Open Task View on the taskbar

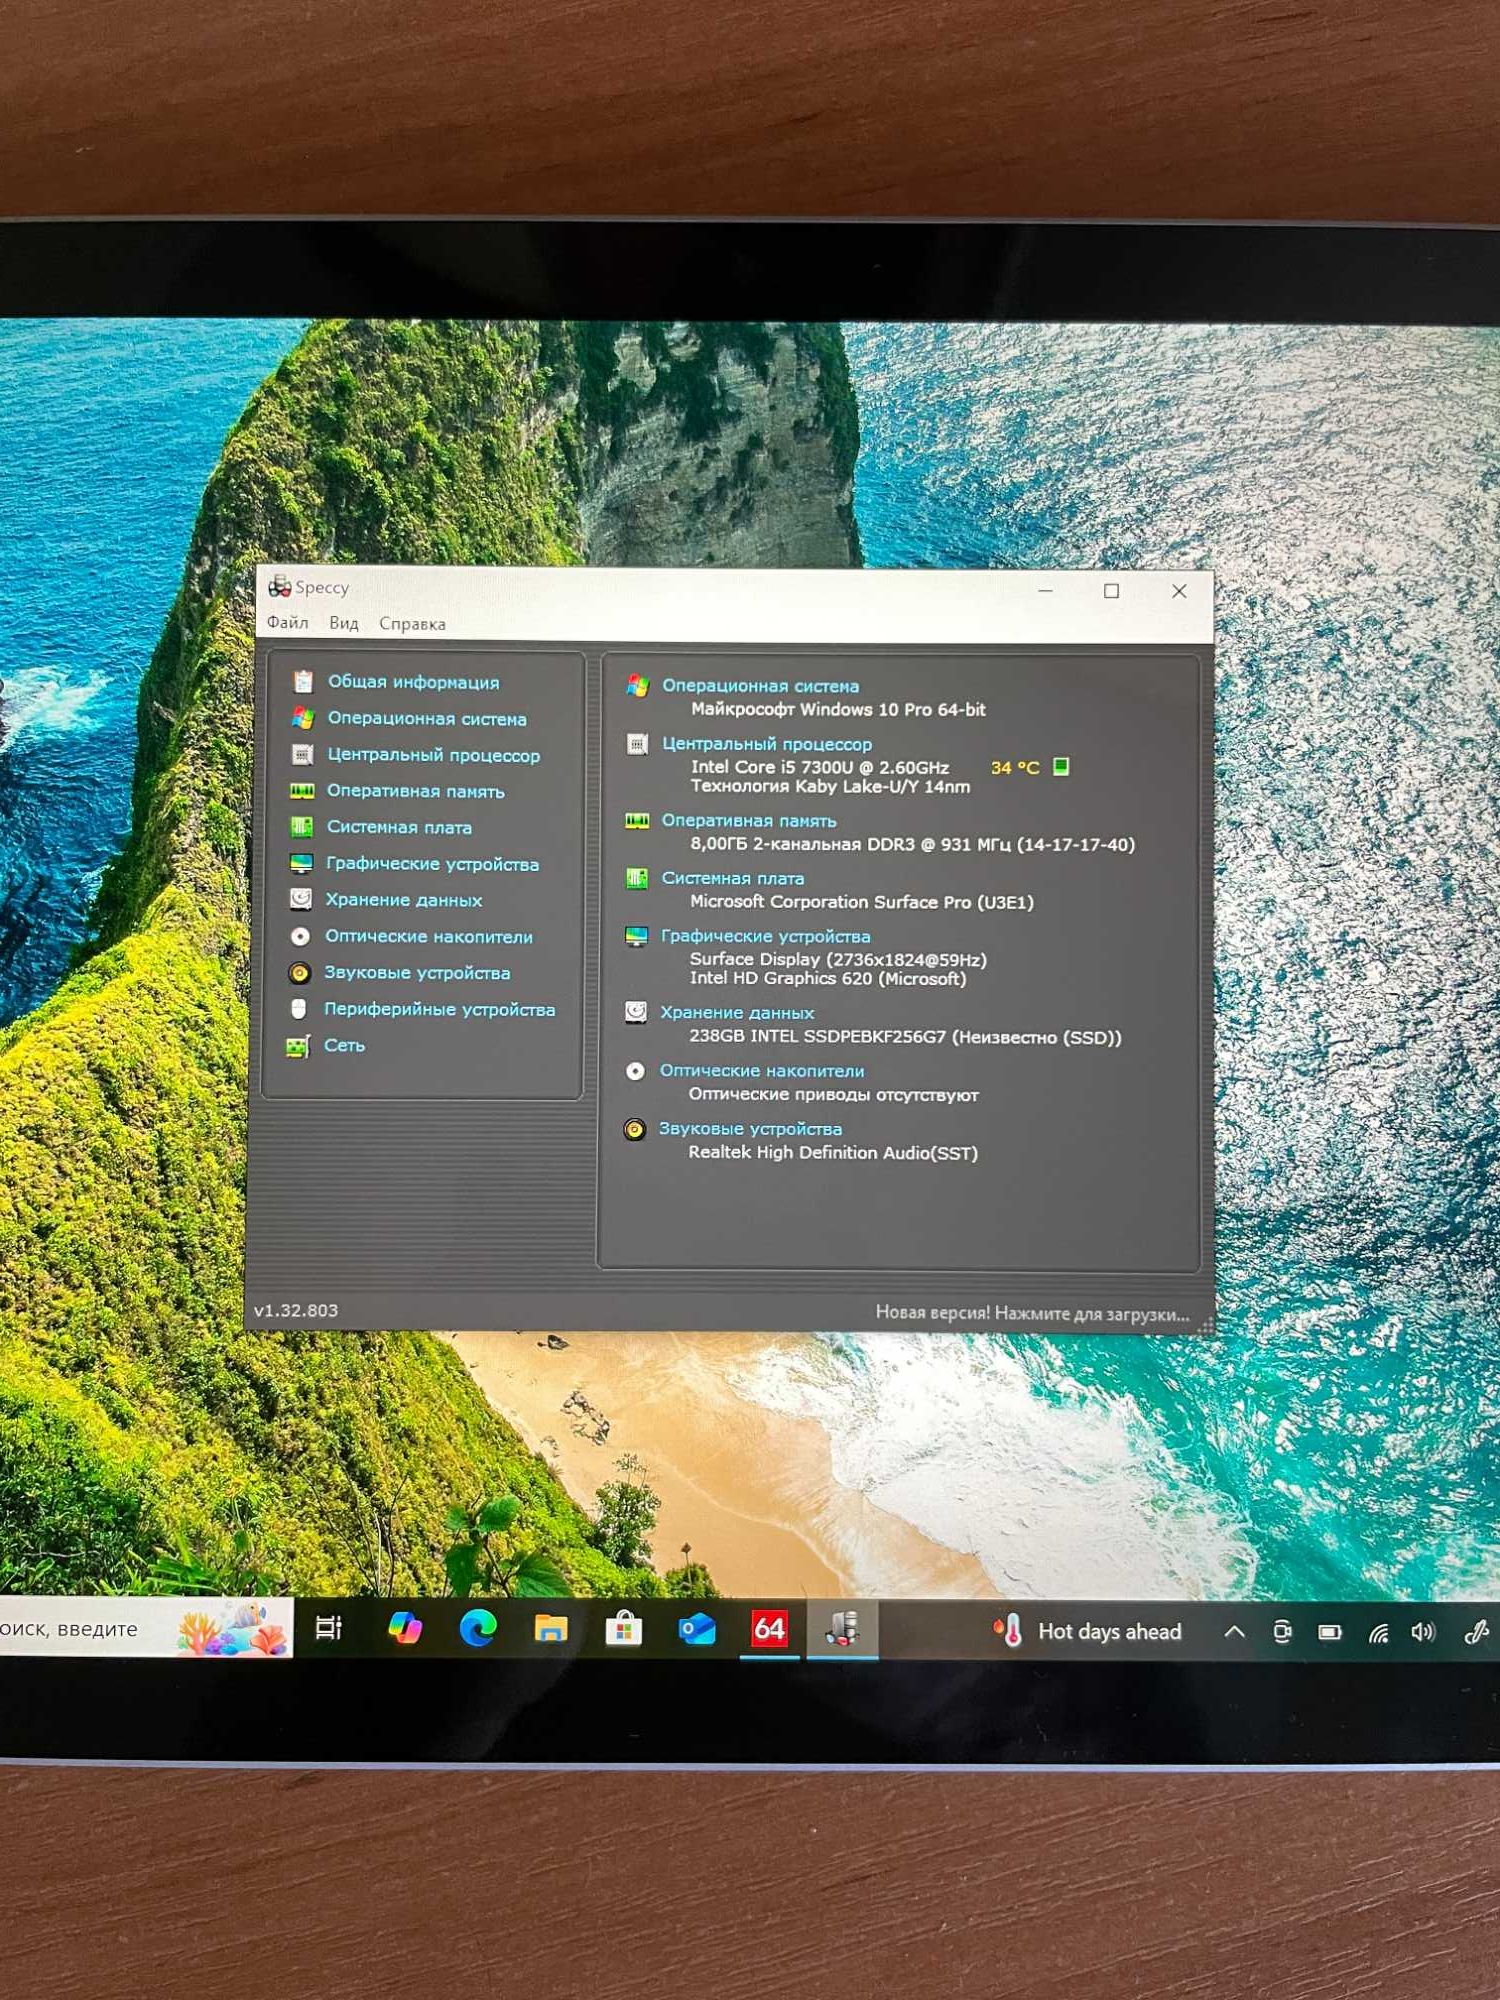[329, 1628]
